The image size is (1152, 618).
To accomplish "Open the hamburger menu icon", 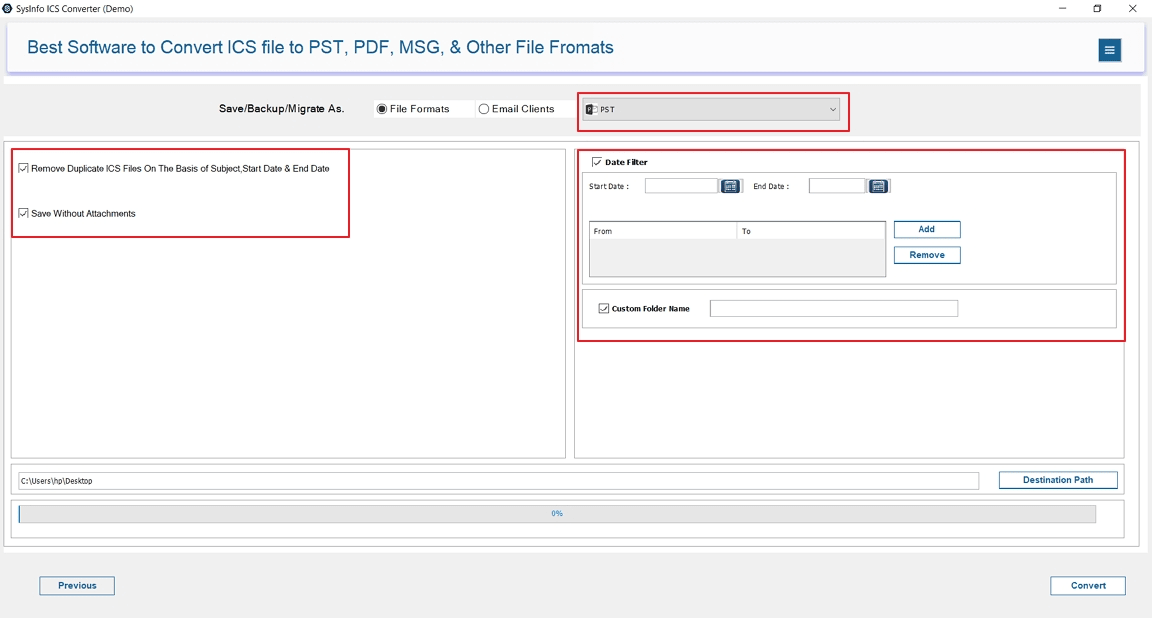I will [1109, 50].
